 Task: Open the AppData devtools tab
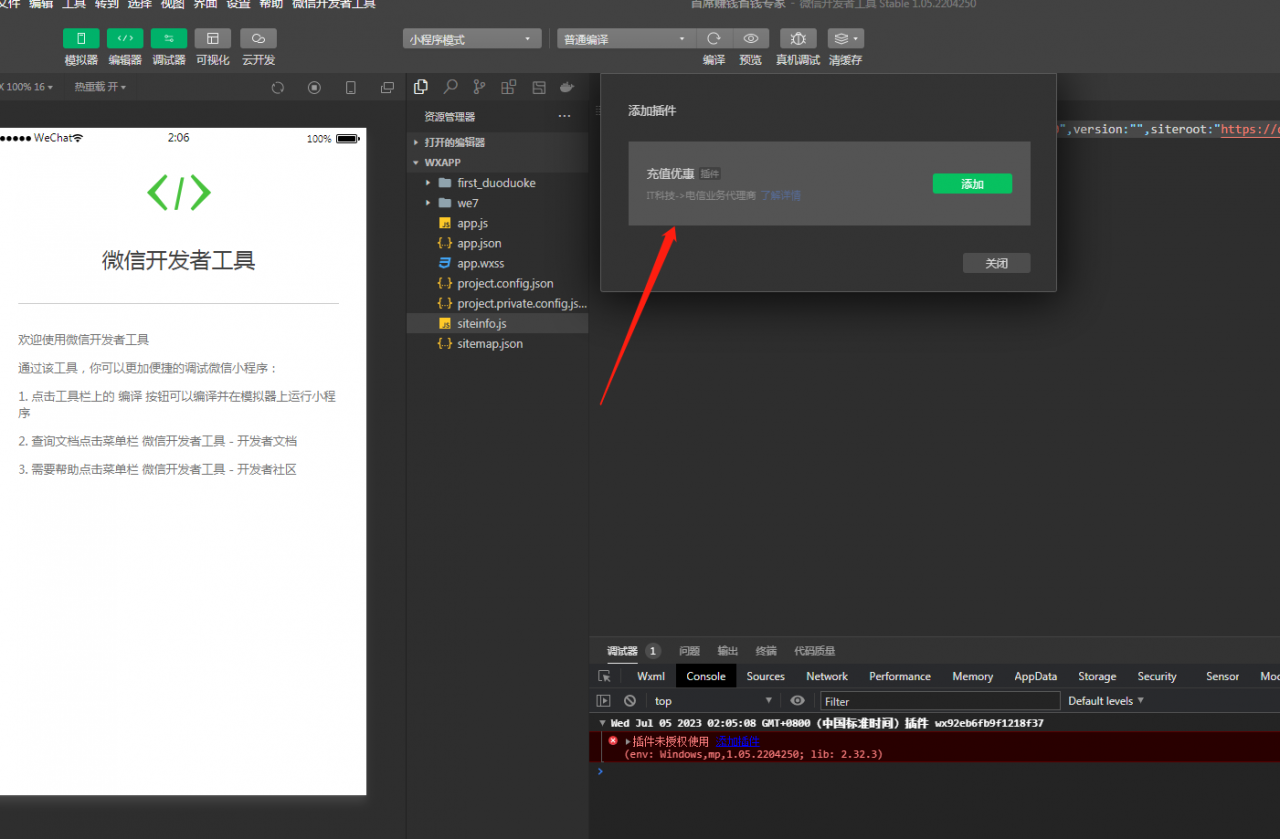1036,676
